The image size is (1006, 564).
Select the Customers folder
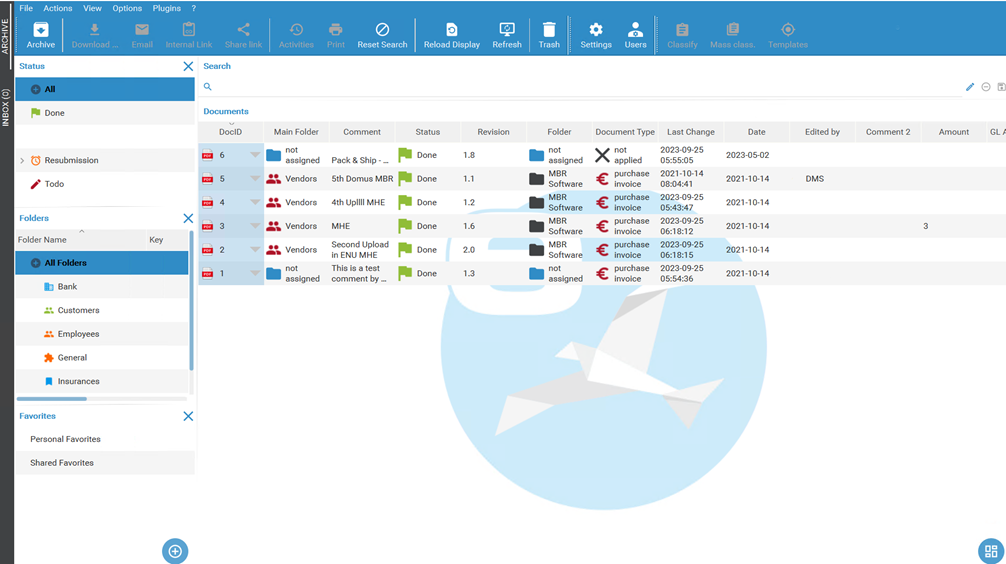click(x=78, y=310)
